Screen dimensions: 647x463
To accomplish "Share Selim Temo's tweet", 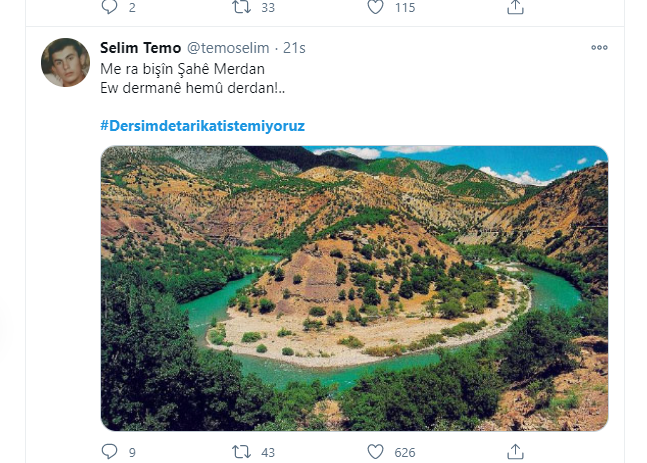I will point(515,451).
